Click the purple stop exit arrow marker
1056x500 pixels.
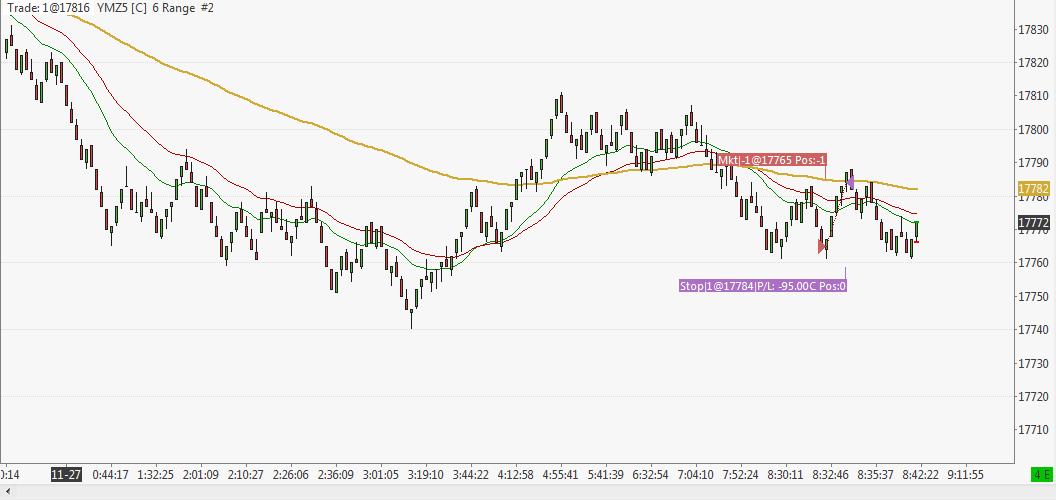click(851, 182)
